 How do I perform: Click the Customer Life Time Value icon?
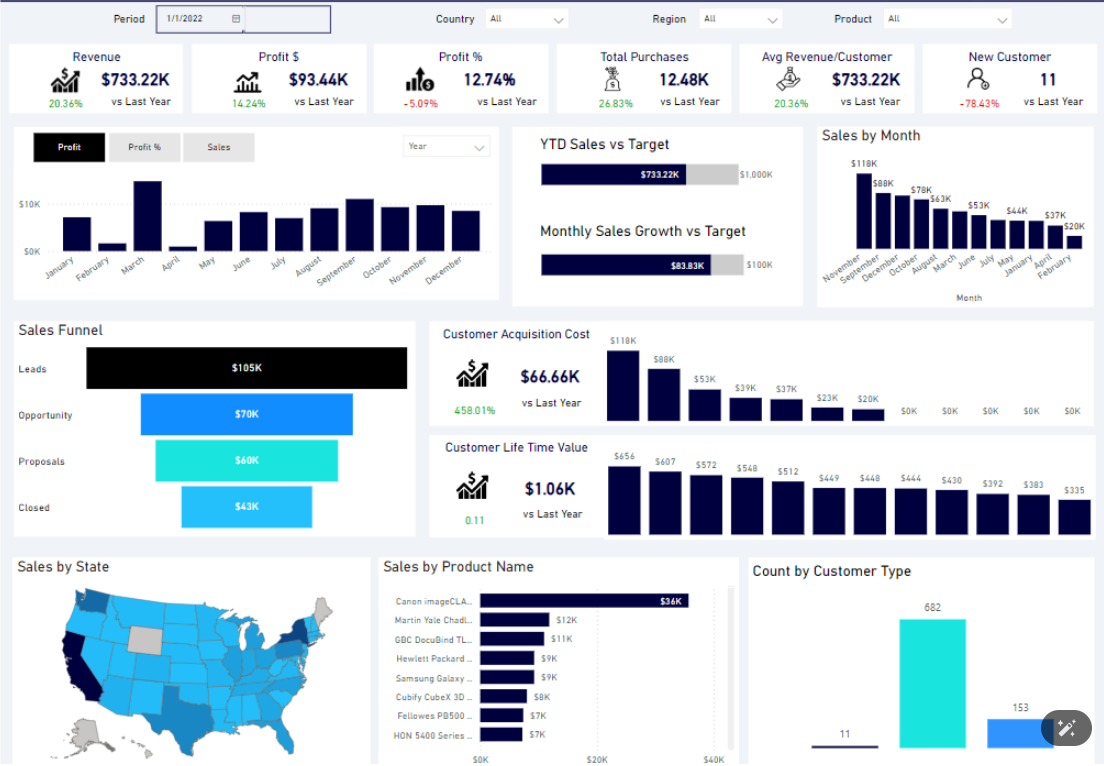click(x=472, y=485)
